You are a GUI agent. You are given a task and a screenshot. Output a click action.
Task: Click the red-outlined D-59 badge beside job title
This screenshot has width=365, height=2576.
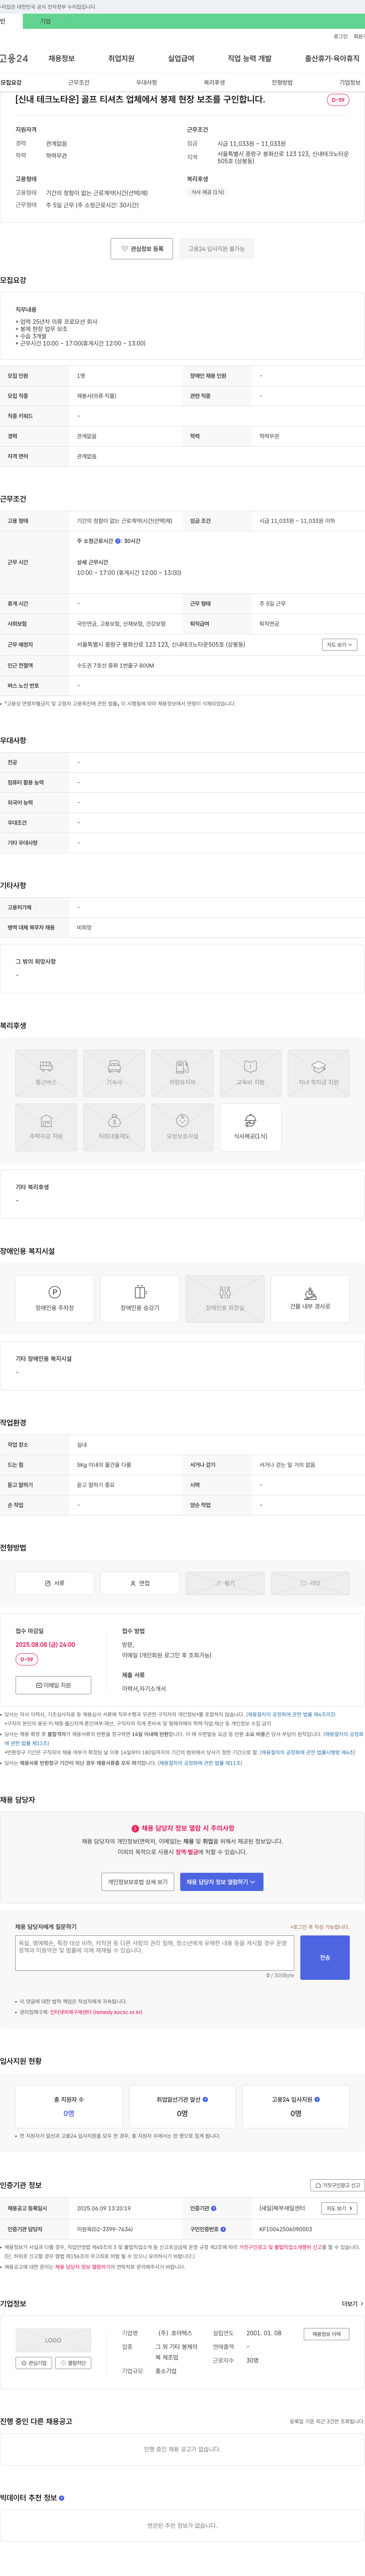[x=338, y=100]
